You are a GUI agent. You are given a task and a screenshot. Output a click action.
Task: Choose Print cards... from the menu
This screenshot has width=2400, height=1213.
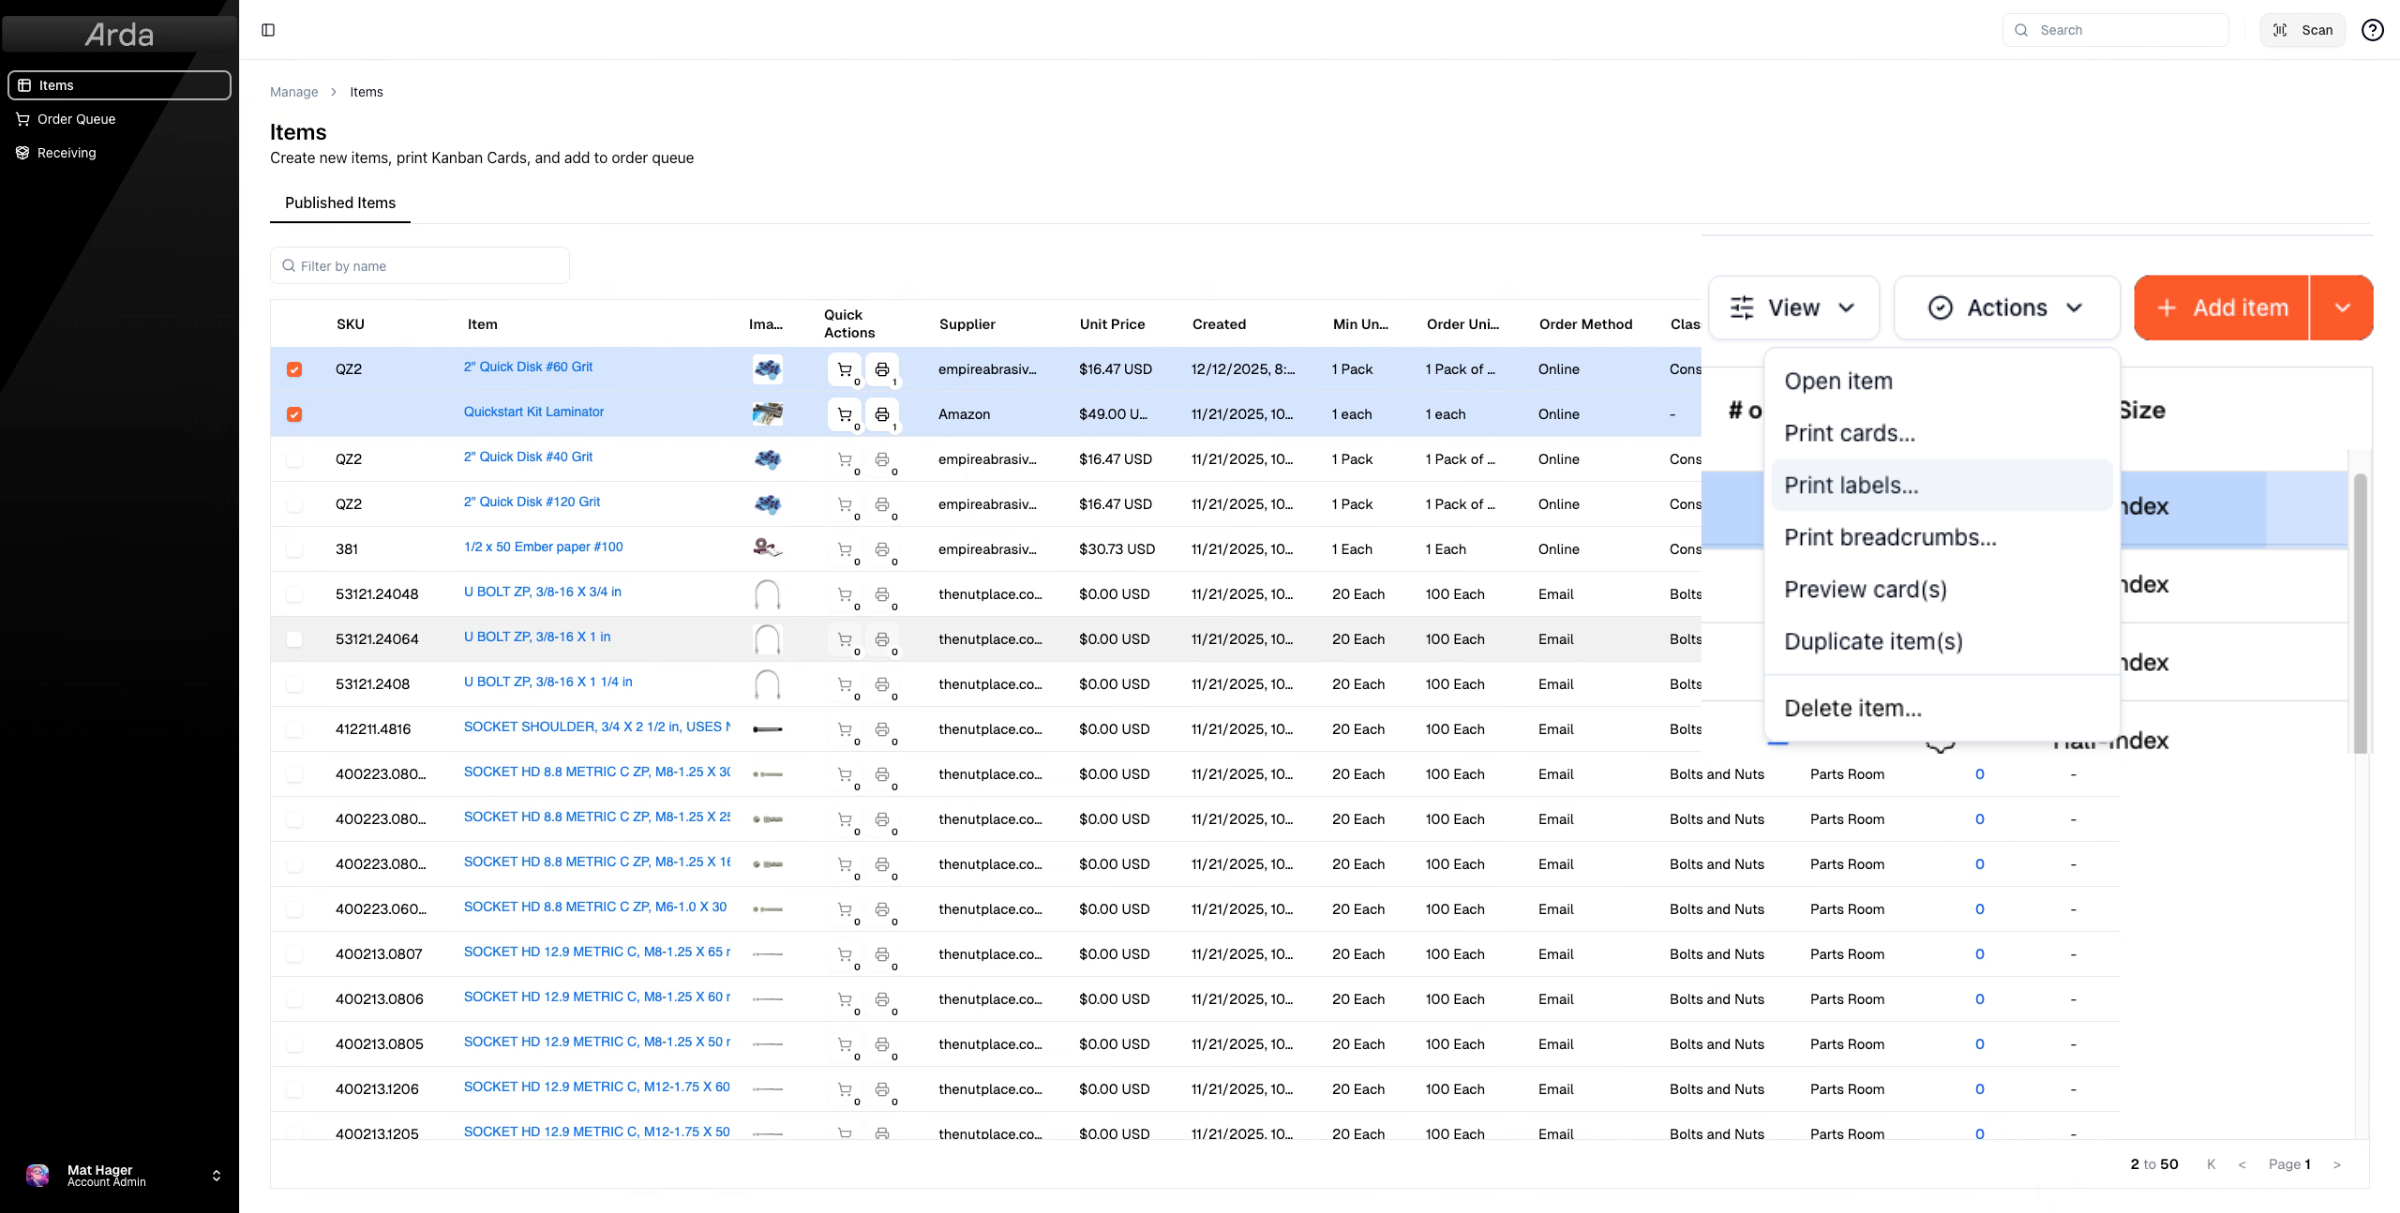[x=1941, y=433]
